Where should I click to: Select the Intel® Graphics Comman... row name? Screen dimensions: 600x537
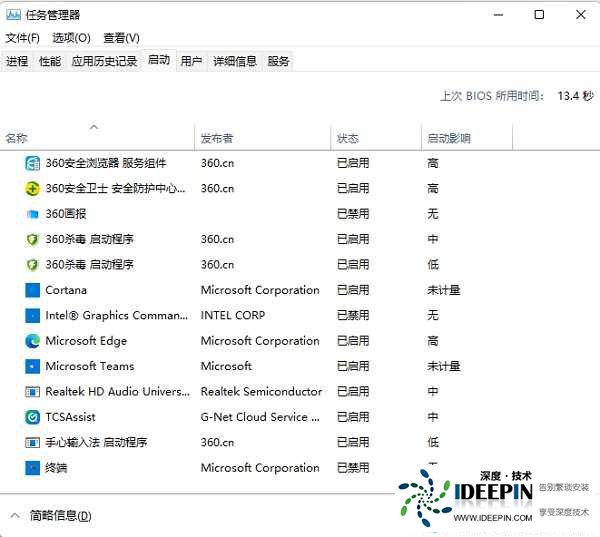click(x=117, y=315)
